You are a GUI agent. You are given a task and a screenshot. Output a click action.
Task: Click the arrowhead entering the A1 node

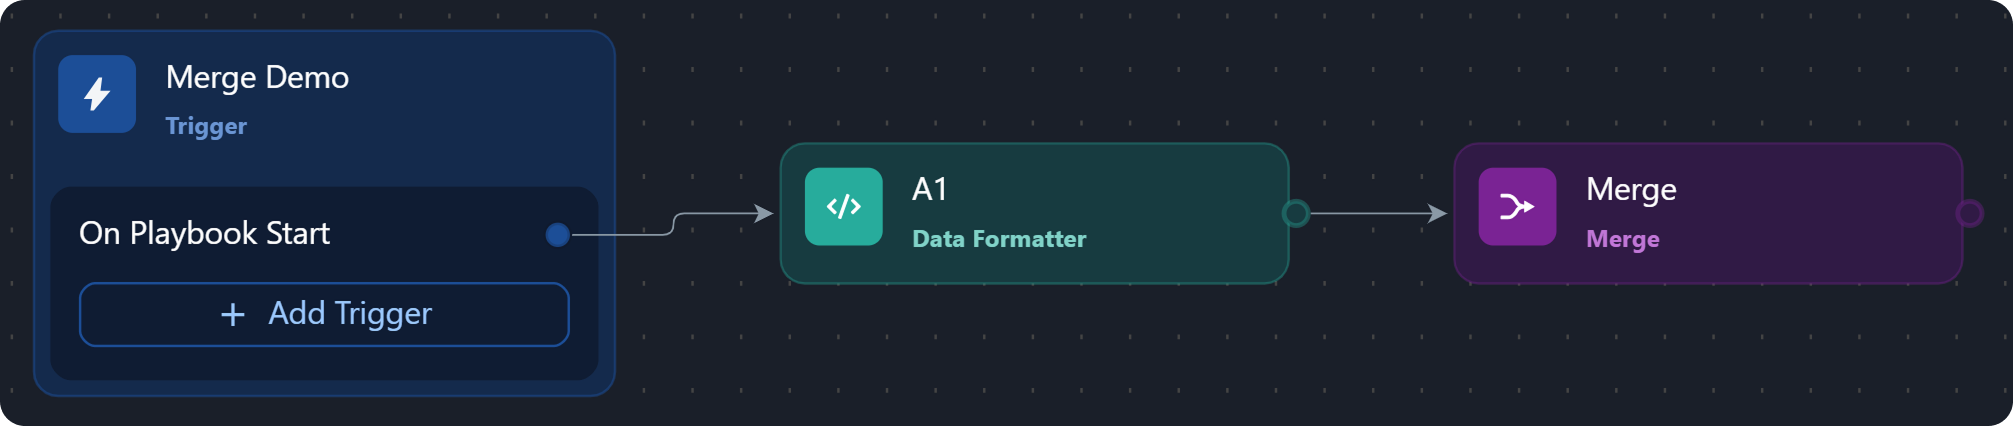764,213
